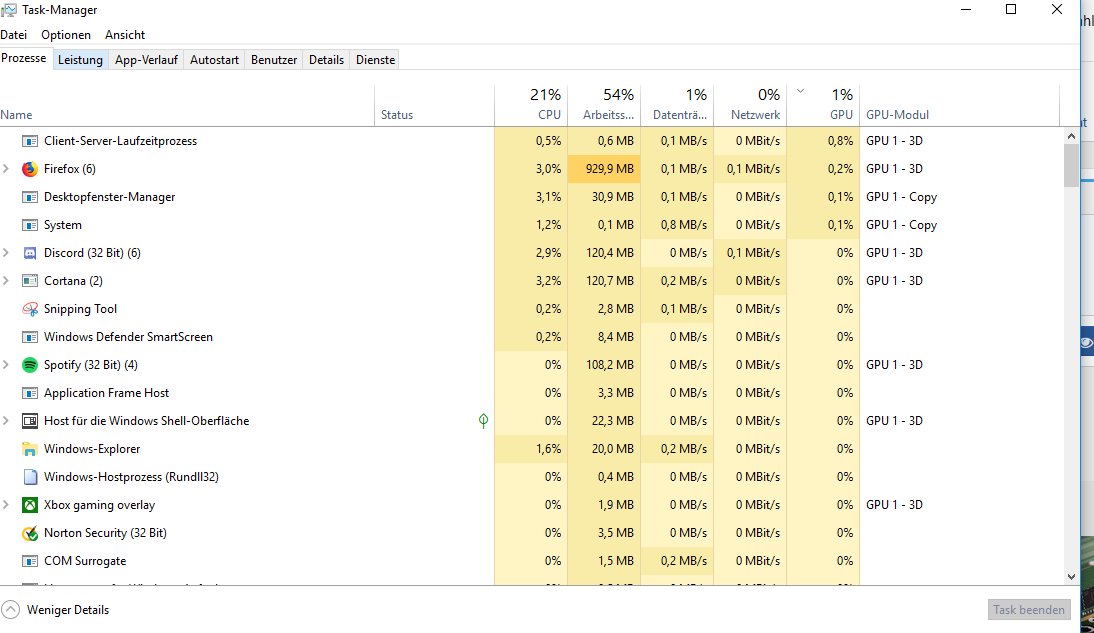The height and width of the screenshot is (633, 1094).
Task: Sort by the Arbeitsspeicher column header
Action: [x=604, y=106]
